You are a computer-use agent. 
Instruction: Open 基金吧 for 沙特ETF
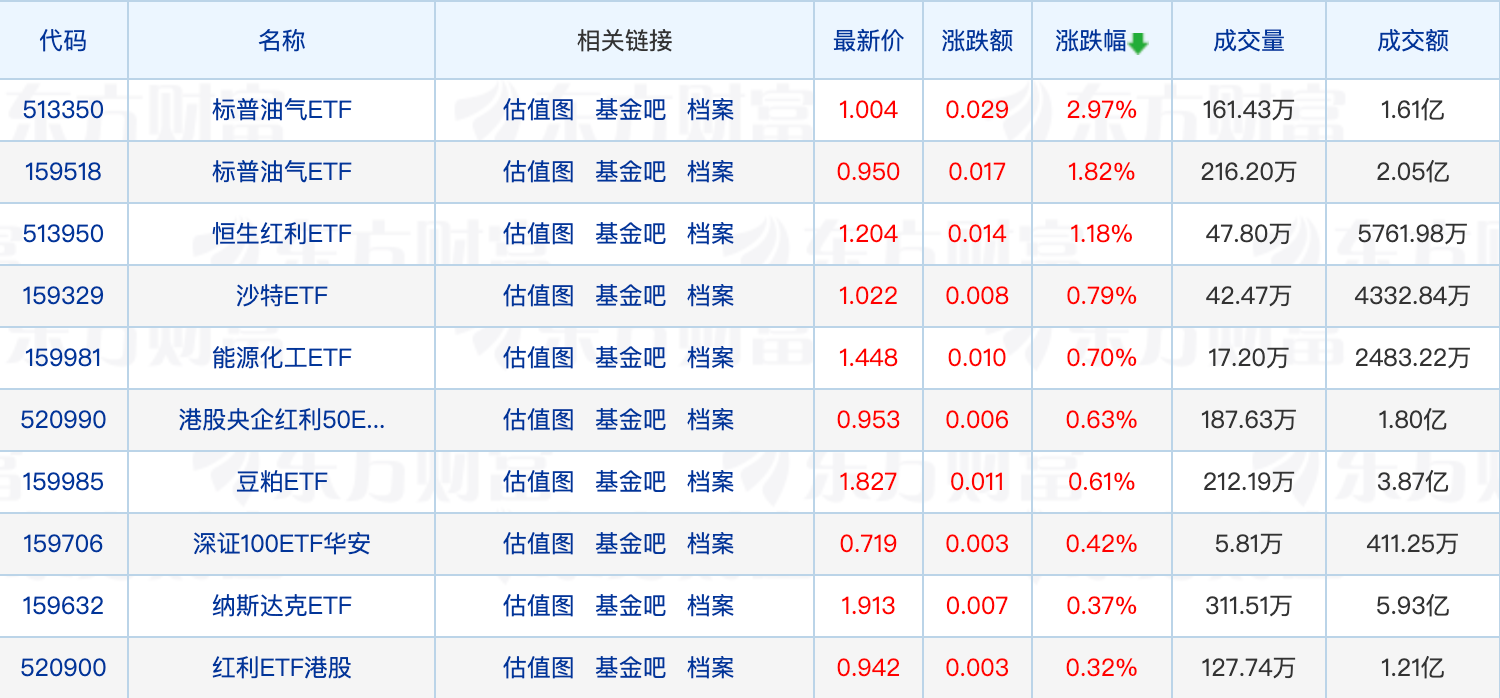630,296
